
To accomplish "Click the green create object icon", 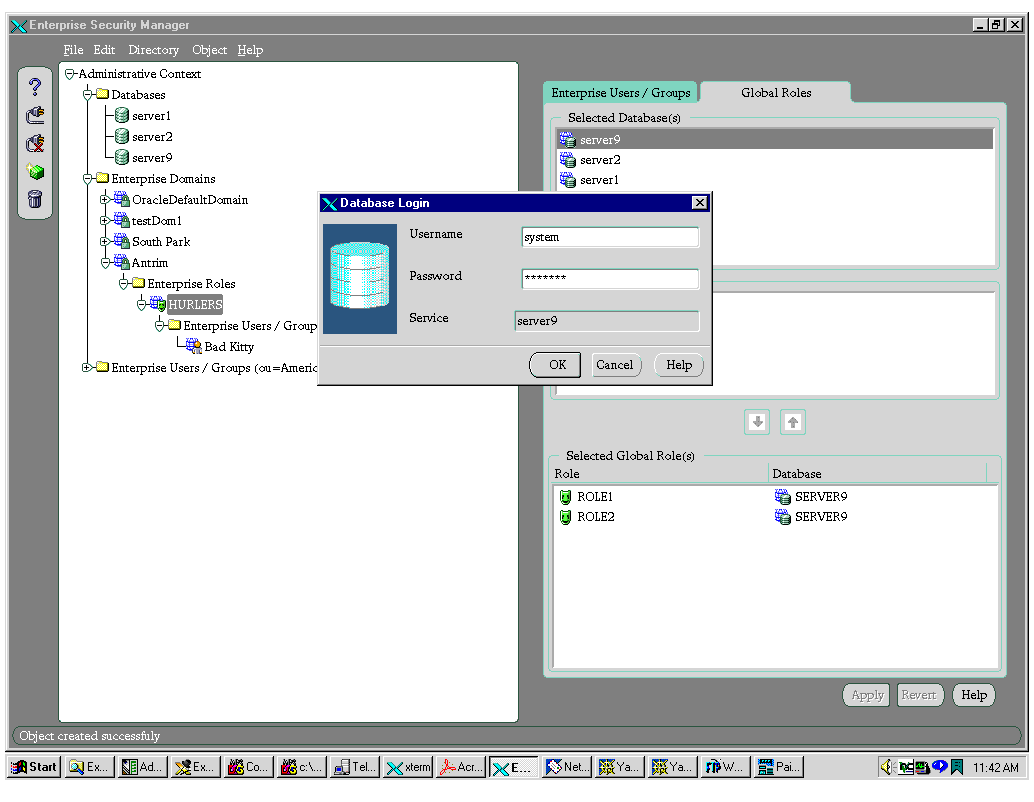I will (35, 171).
